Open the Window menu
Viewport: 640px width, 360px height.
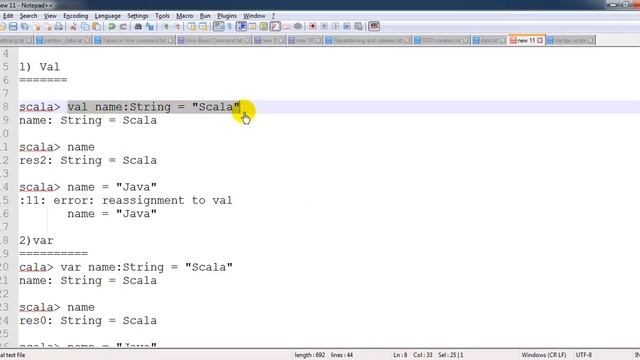[254, 16]
